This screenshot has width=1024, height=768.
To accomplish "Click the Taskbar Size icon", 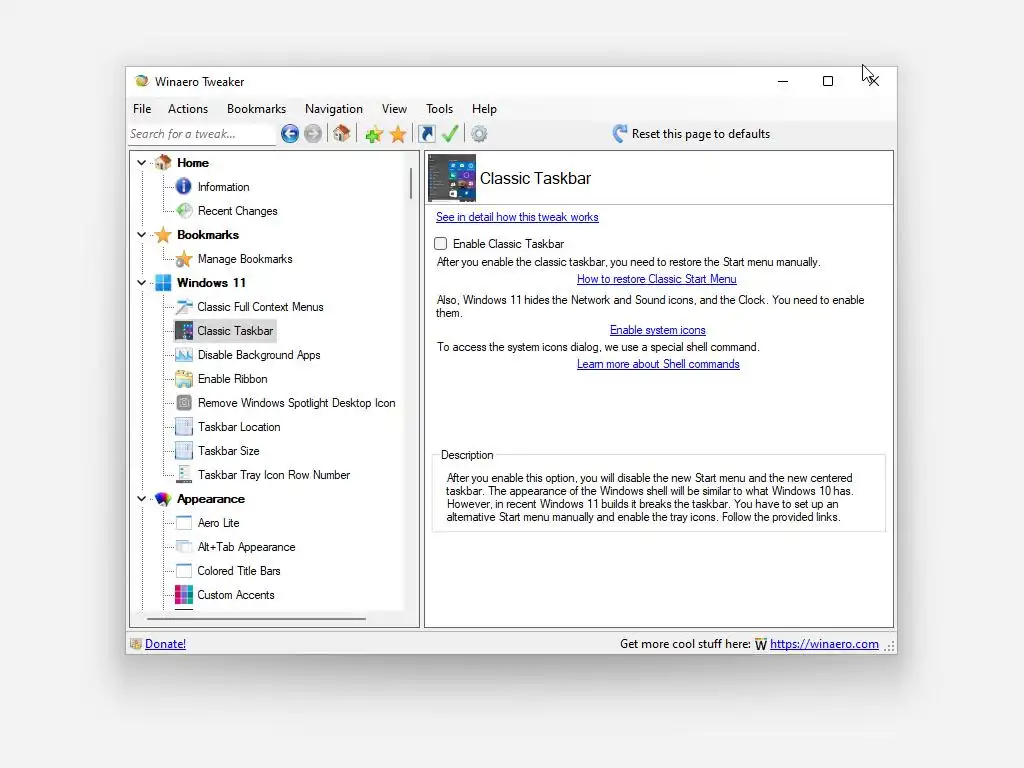I will click(x=184, y=451).
